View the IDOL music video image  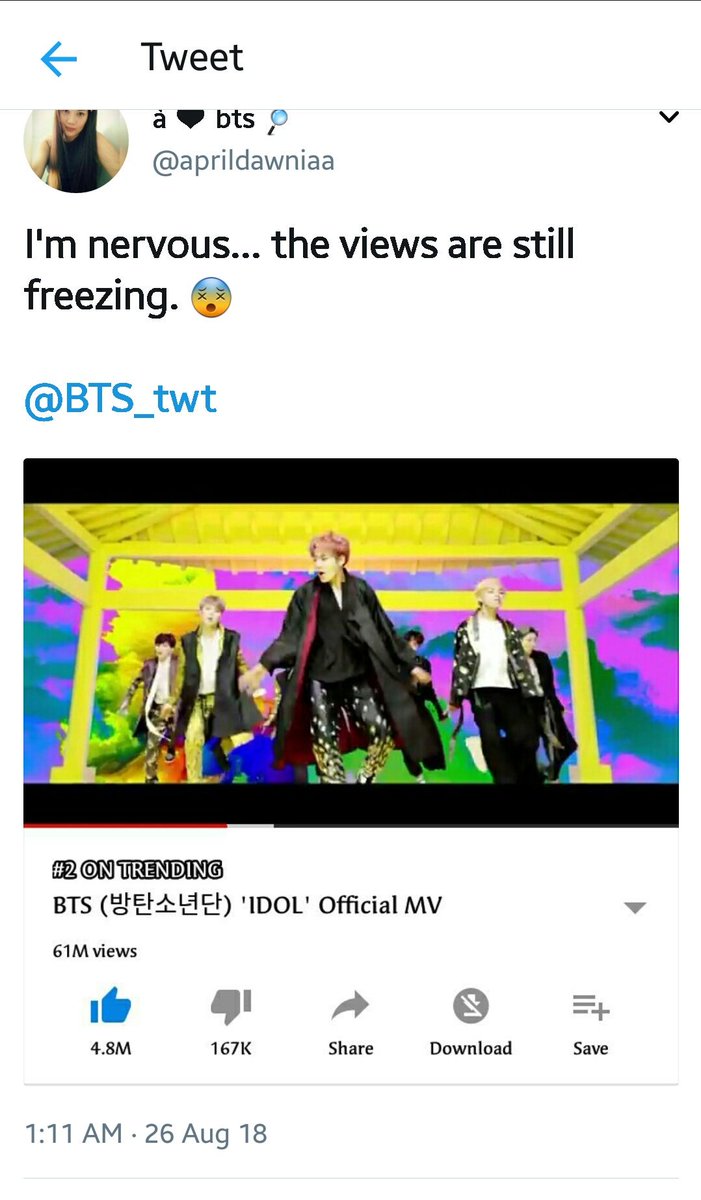(351, 641)
